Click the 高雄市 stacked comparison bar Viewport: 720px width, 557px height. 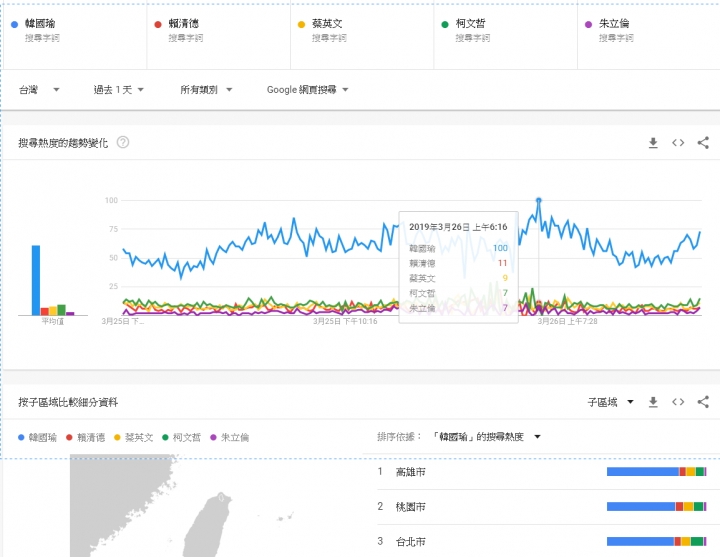tap(657, 472)
